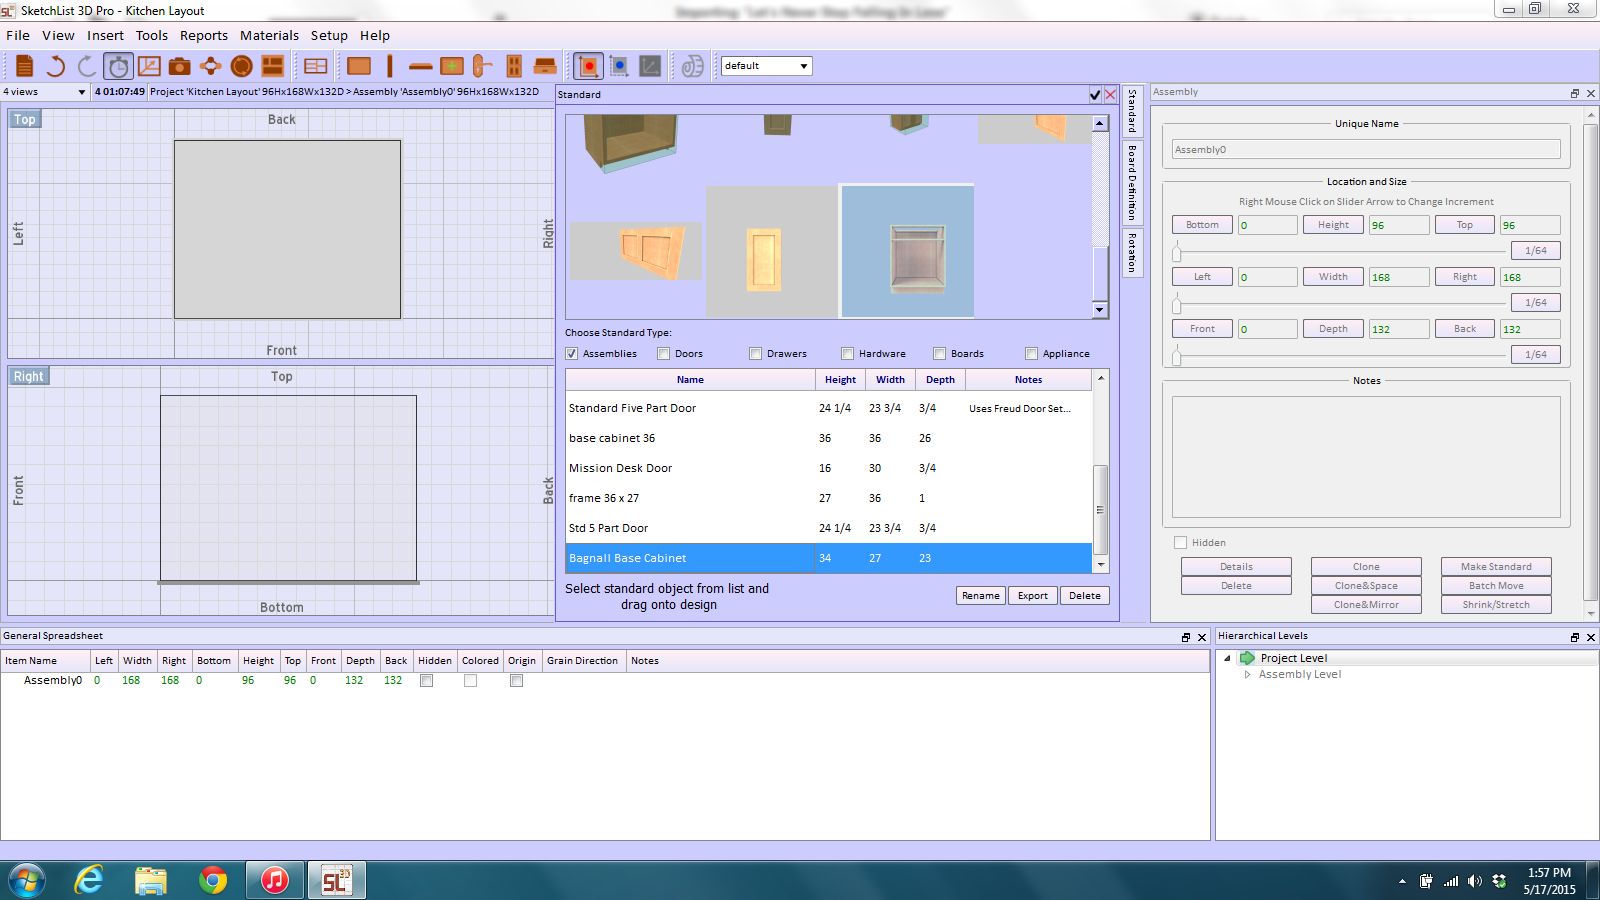Select the 'base cabinet 36' list row
This screenshot has height=900, width=1600.
click(x=829, y=438)
